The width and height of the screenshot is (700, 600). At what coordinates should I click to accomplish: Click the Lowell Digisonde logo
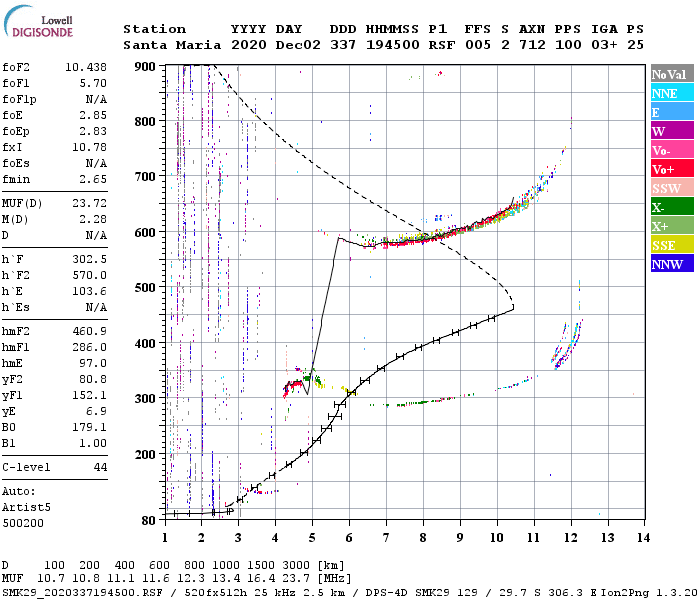pyautogui.click(x=38, y=21)
